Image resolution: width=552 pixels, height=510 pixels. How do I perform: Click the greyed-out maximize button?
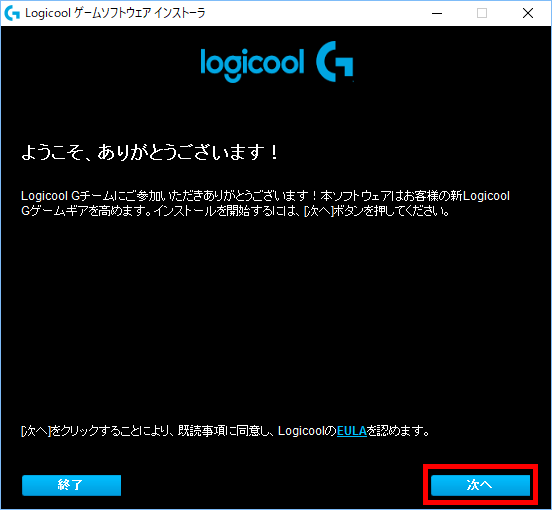[x=482, y=13]
